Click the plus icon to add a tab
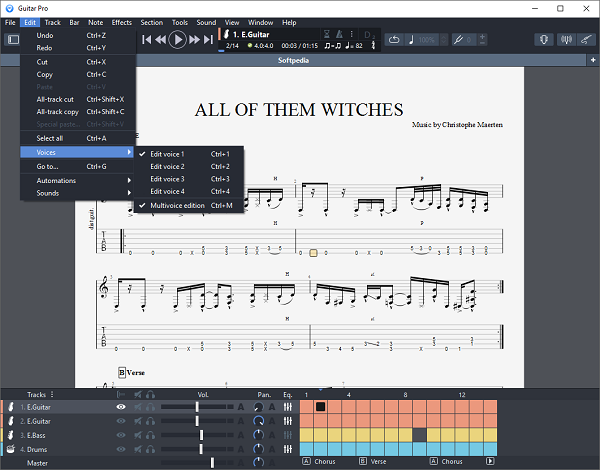Viewport: 600px width, 470px height. [593, 61]
